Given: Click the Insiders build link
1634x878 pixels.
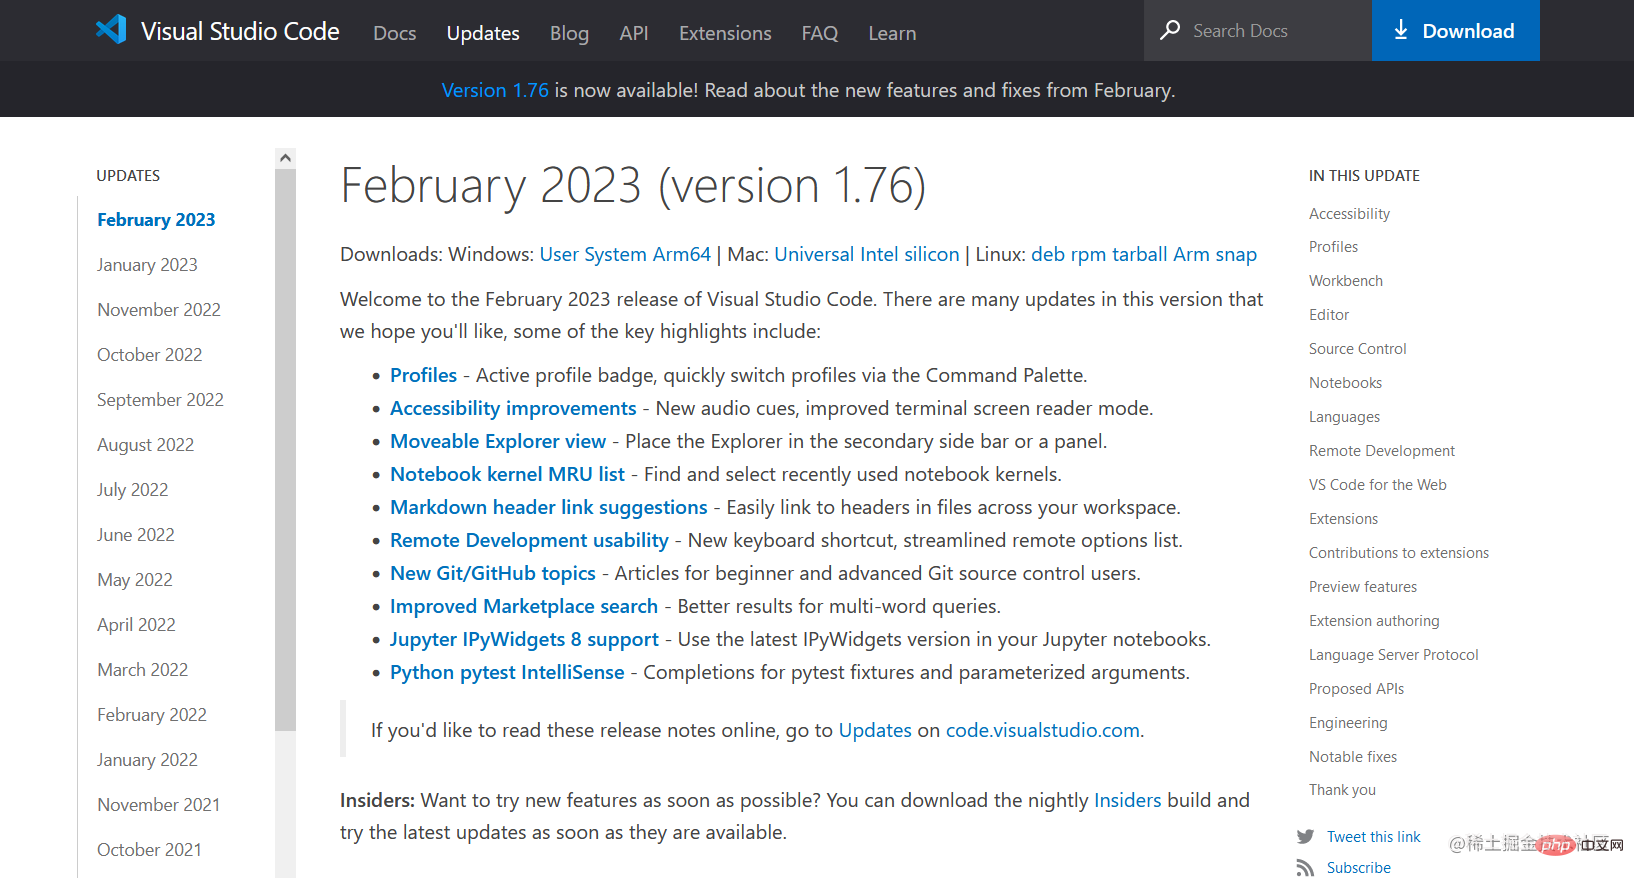Looking at the screenshot, I should click(x=1127, y=800).
